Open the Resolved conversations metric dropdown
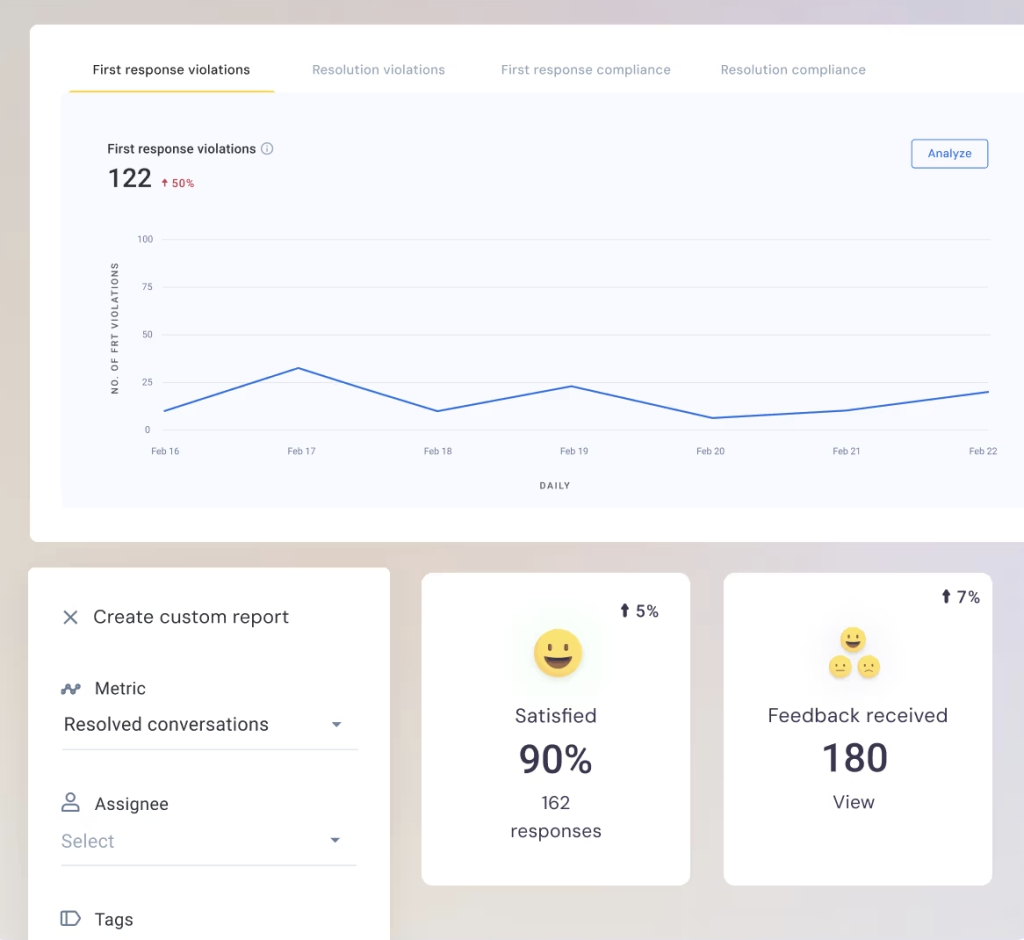 pos(337,724)
